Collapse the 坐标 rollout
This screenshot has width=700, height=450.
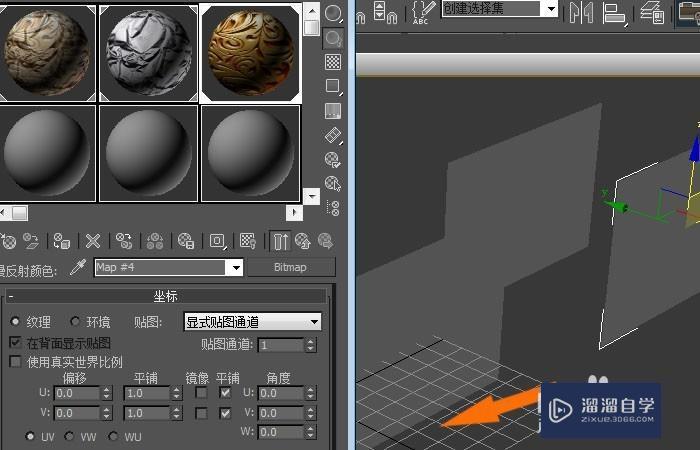[x=165, y=296]
